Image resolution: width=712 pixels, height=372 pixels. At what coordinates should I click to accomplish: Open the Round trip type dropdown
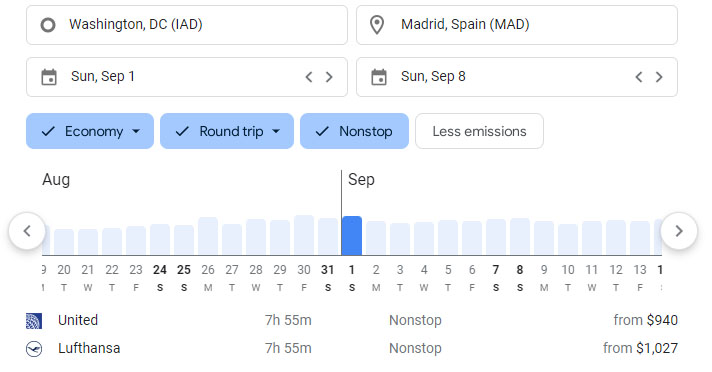pyautogui.click(x=227, y=131)
